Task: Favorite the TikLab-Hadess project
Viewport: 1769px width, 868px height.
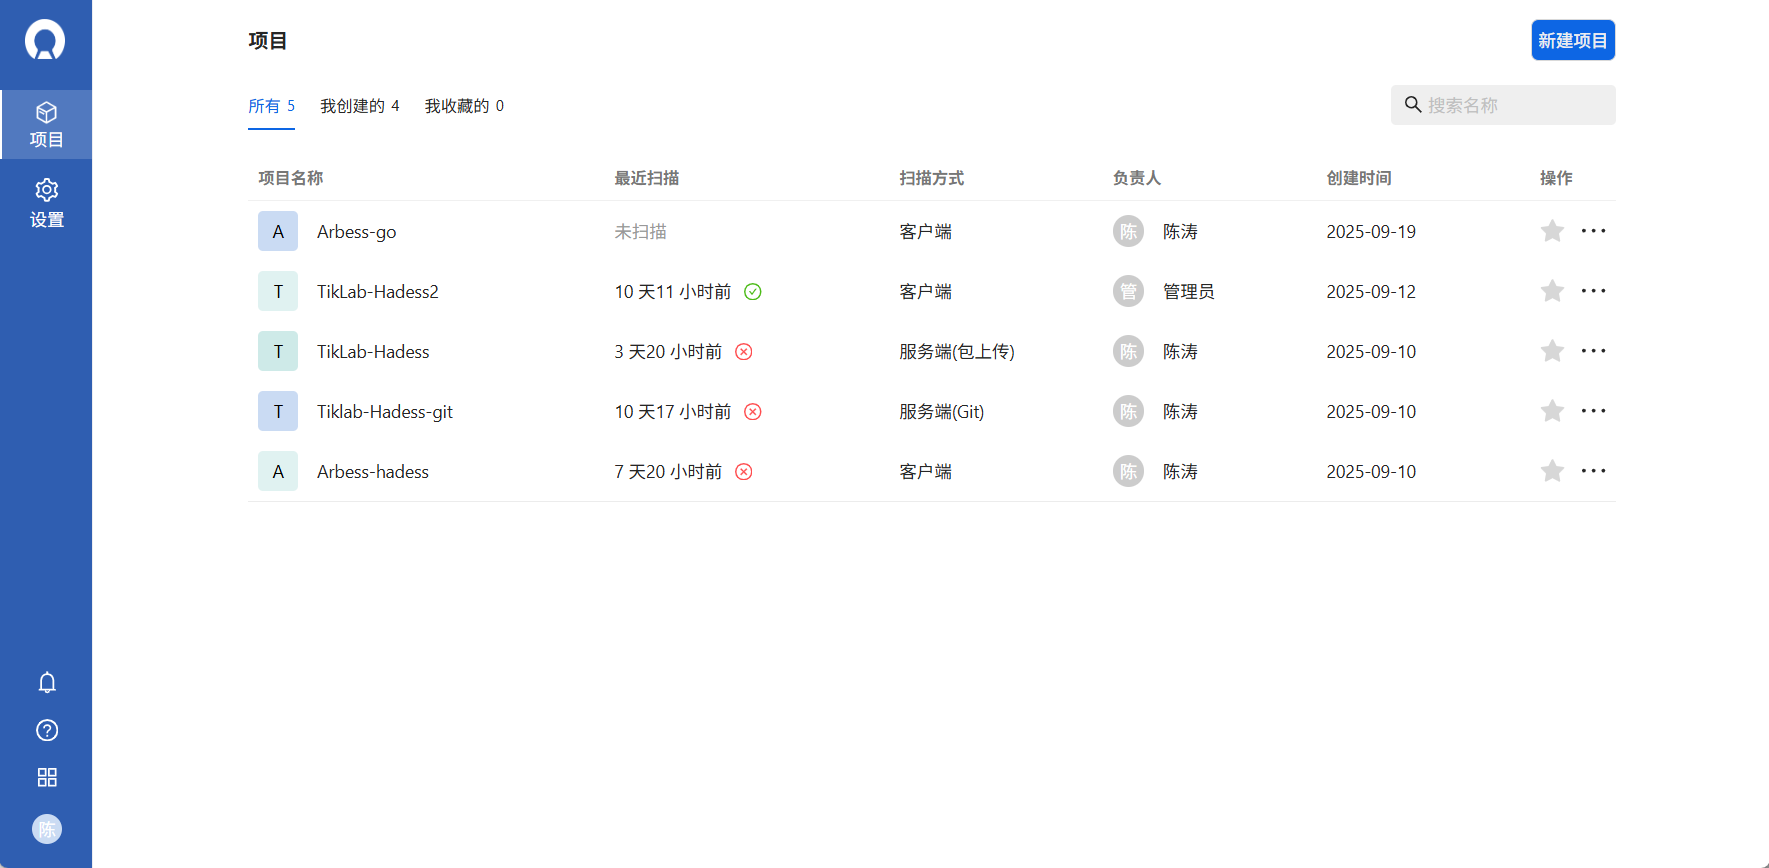Action: [x=1552, y=351]
